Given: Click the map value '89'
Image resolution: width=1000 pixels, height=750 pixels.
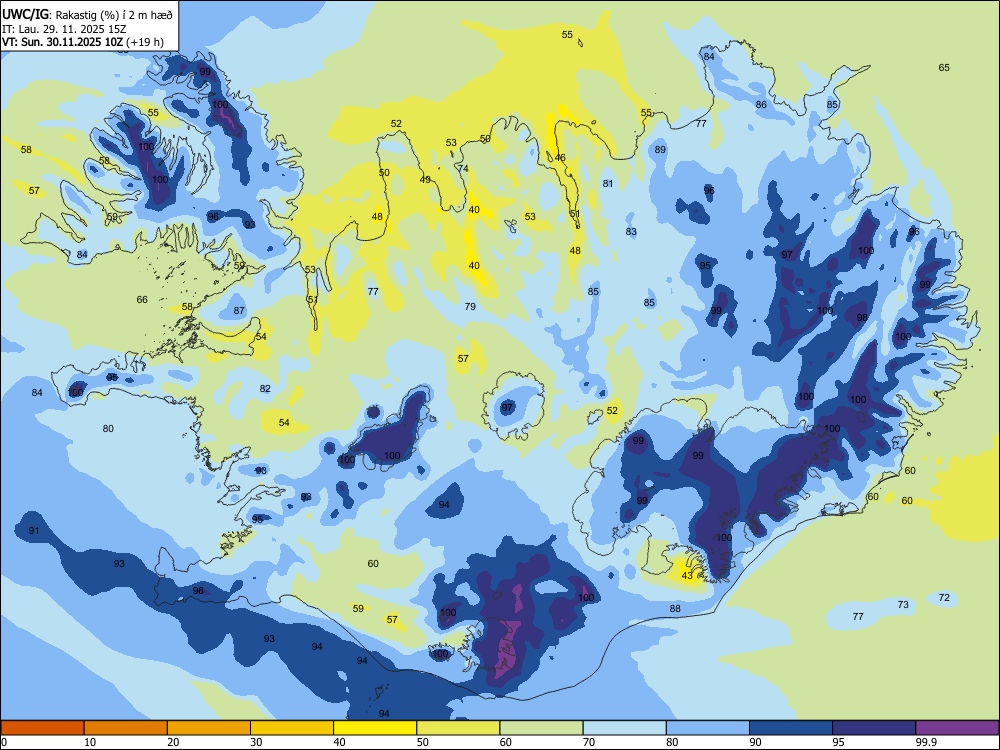Looking at the screenshot, I should click(660, 150).
